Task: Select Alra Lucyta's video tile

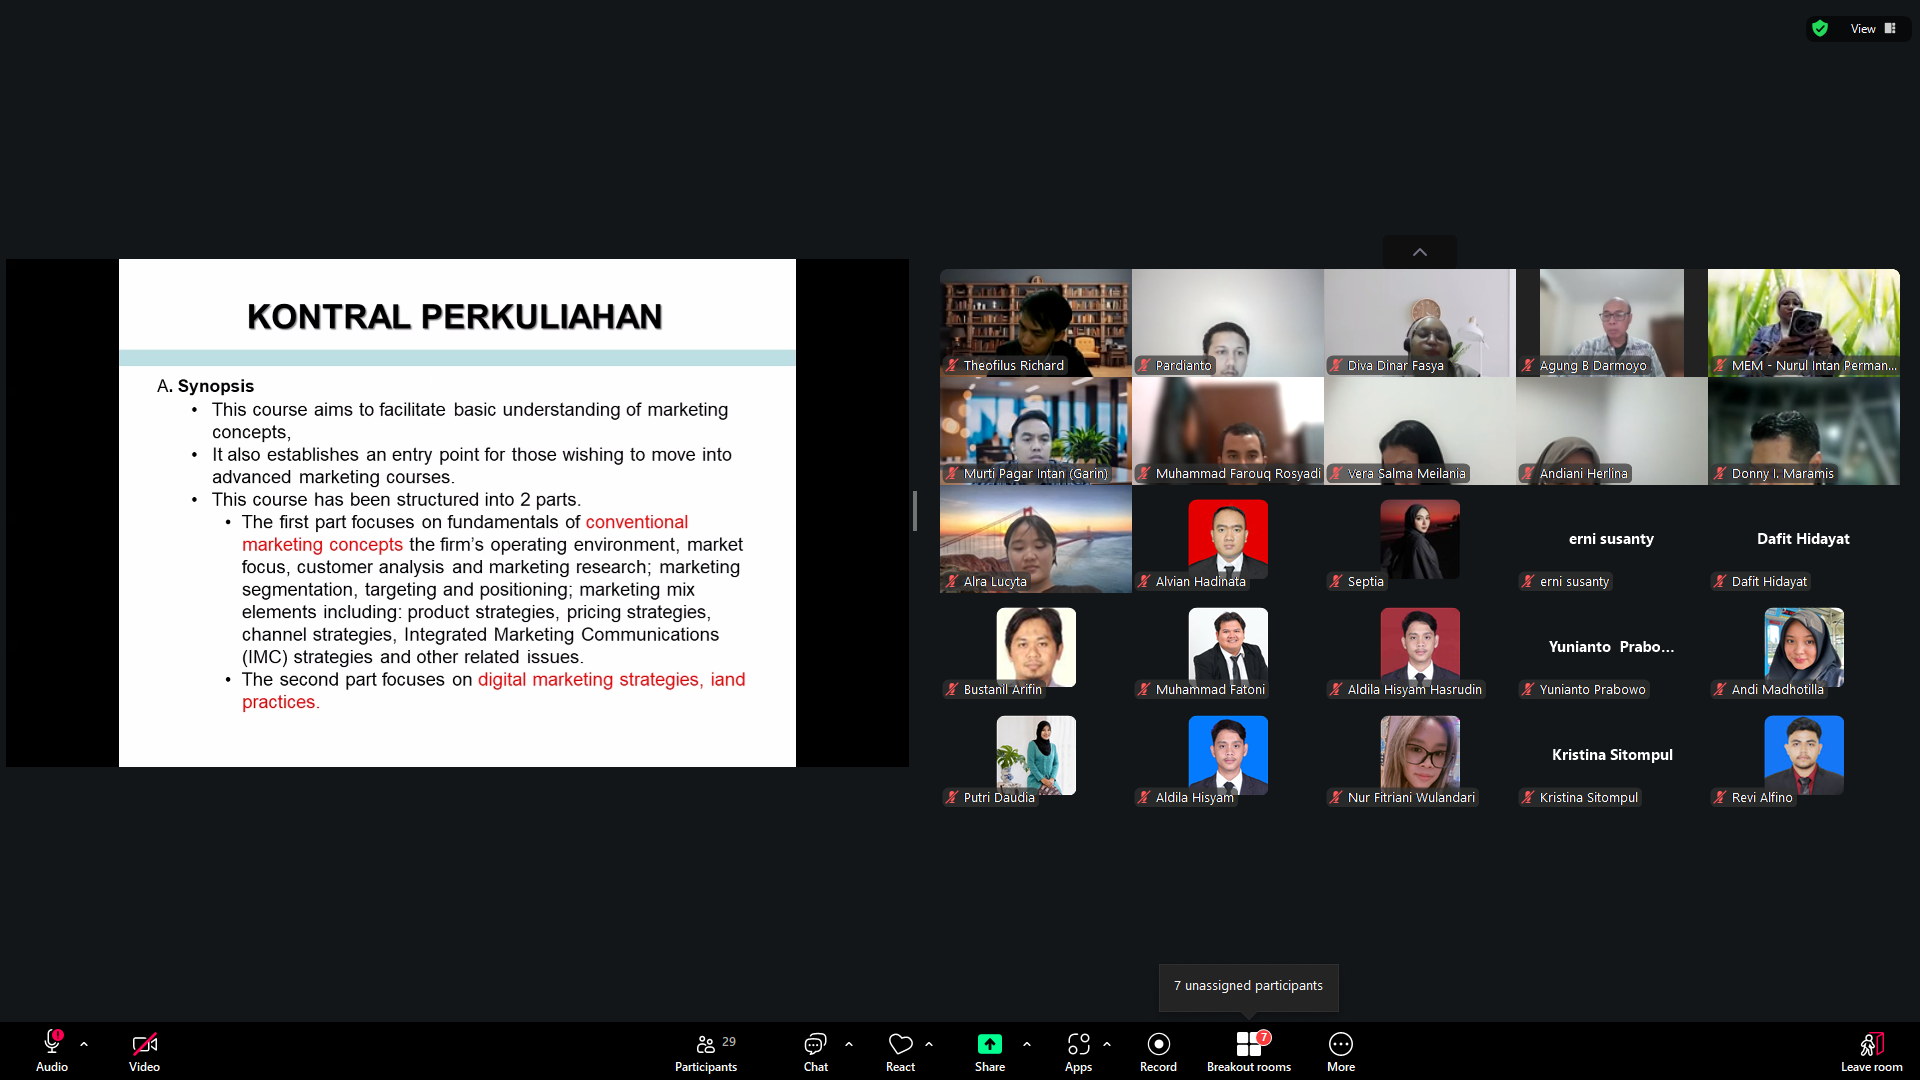Action: tap(1035, 538)
